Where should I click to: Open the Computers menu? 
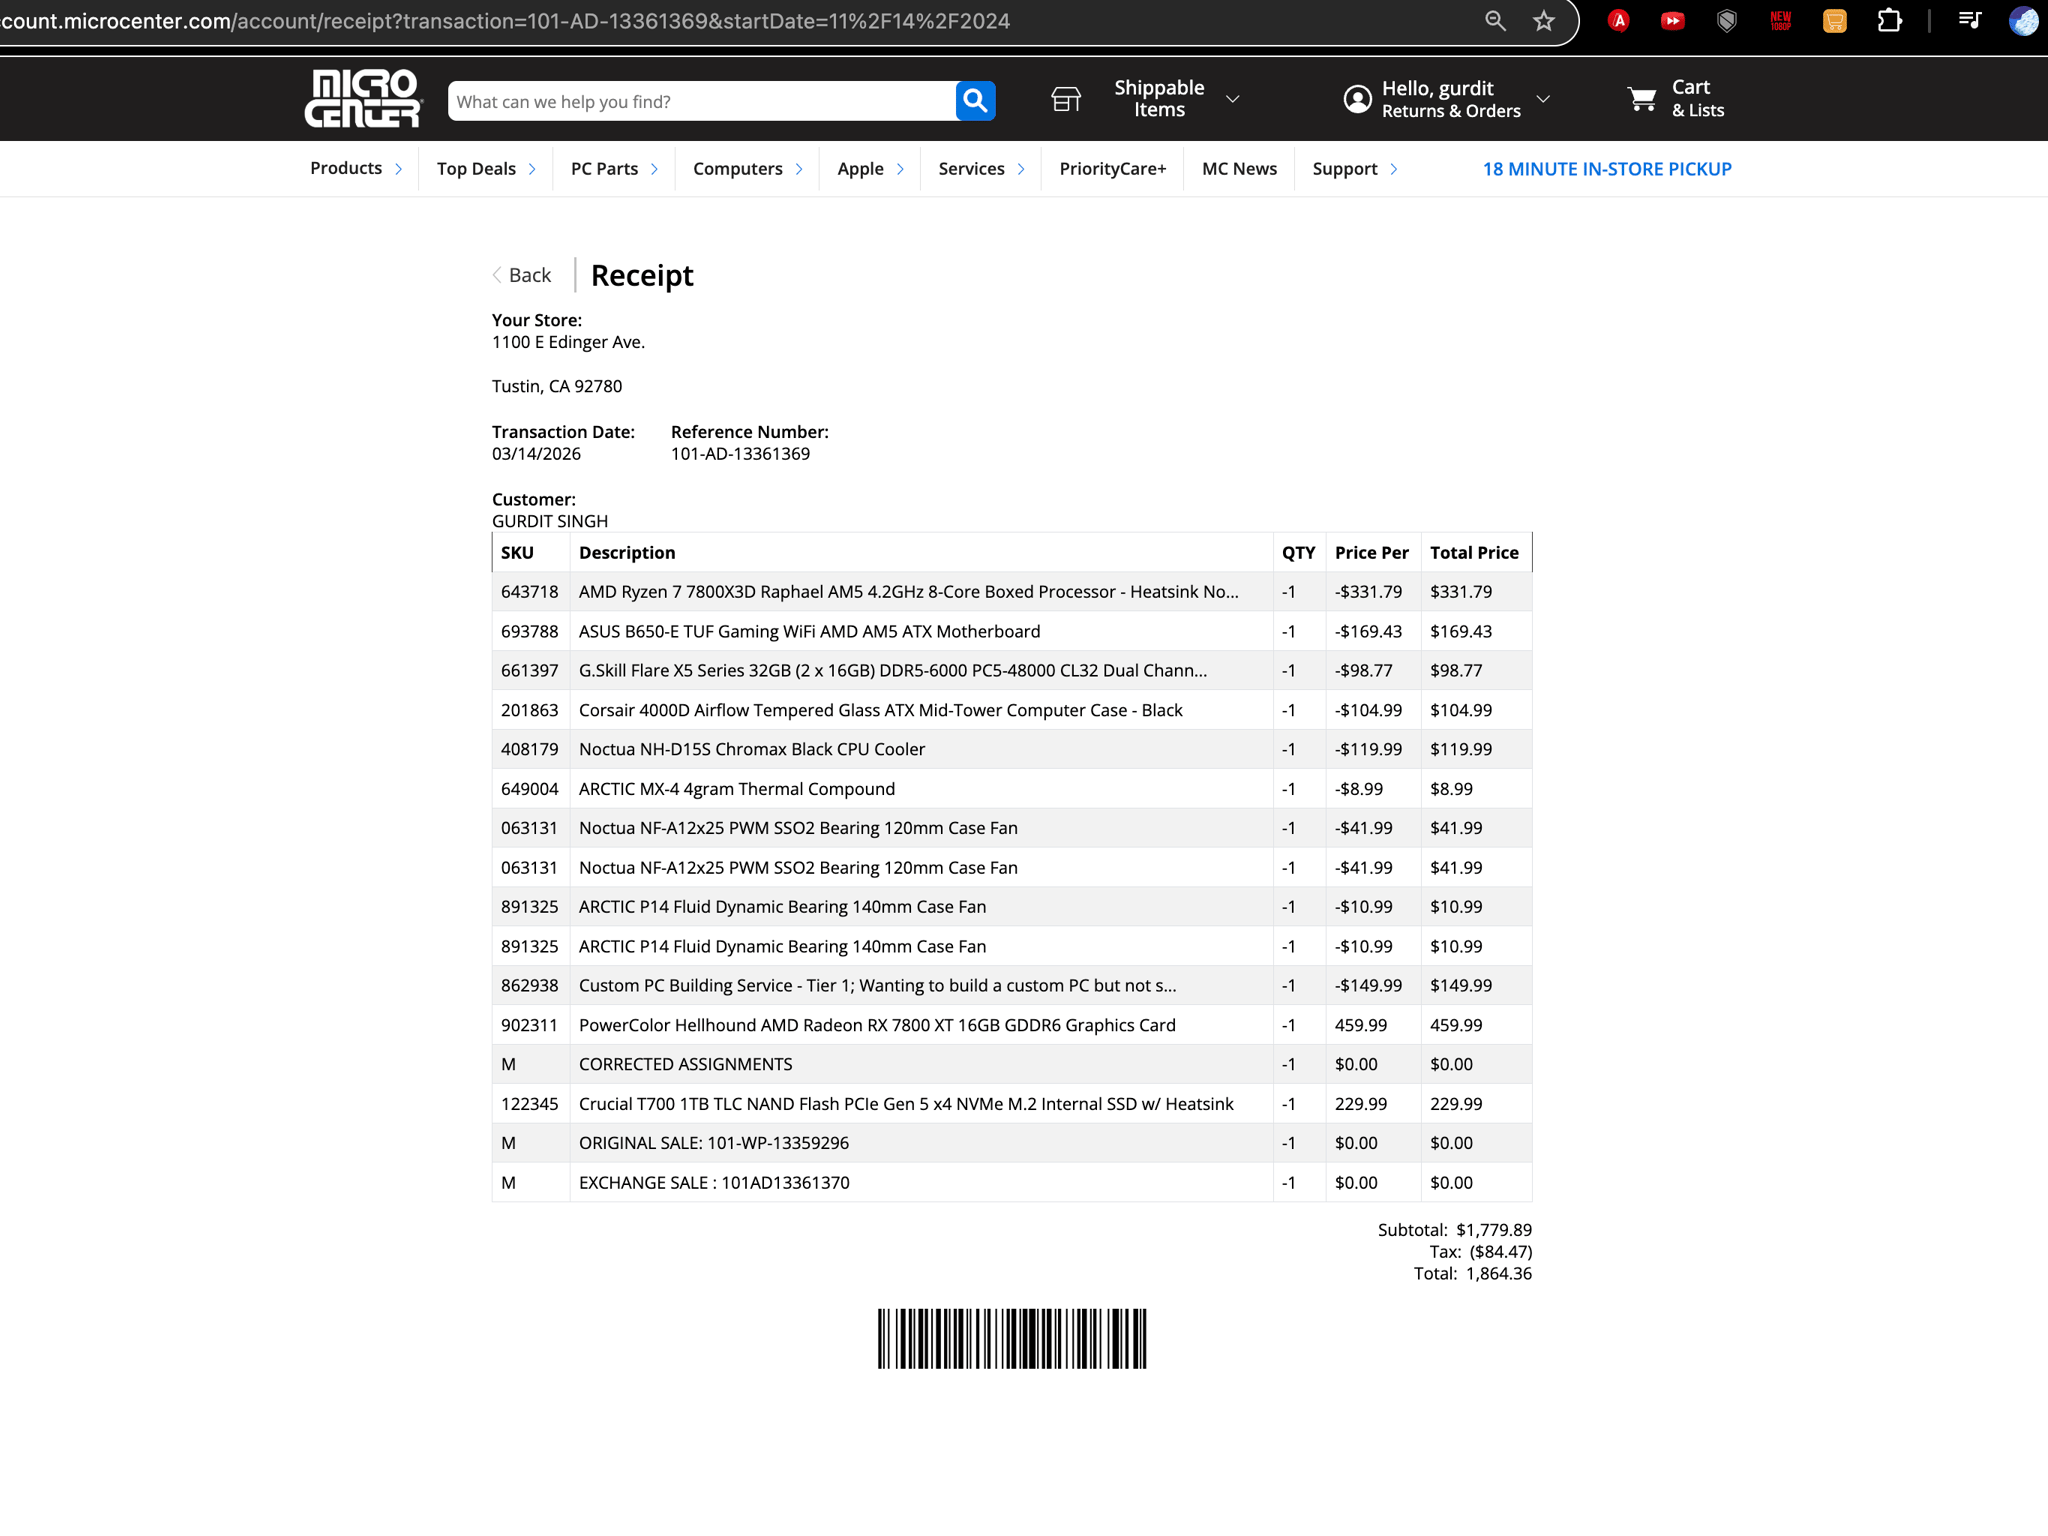pyautogui.click(x=737, y=169)
